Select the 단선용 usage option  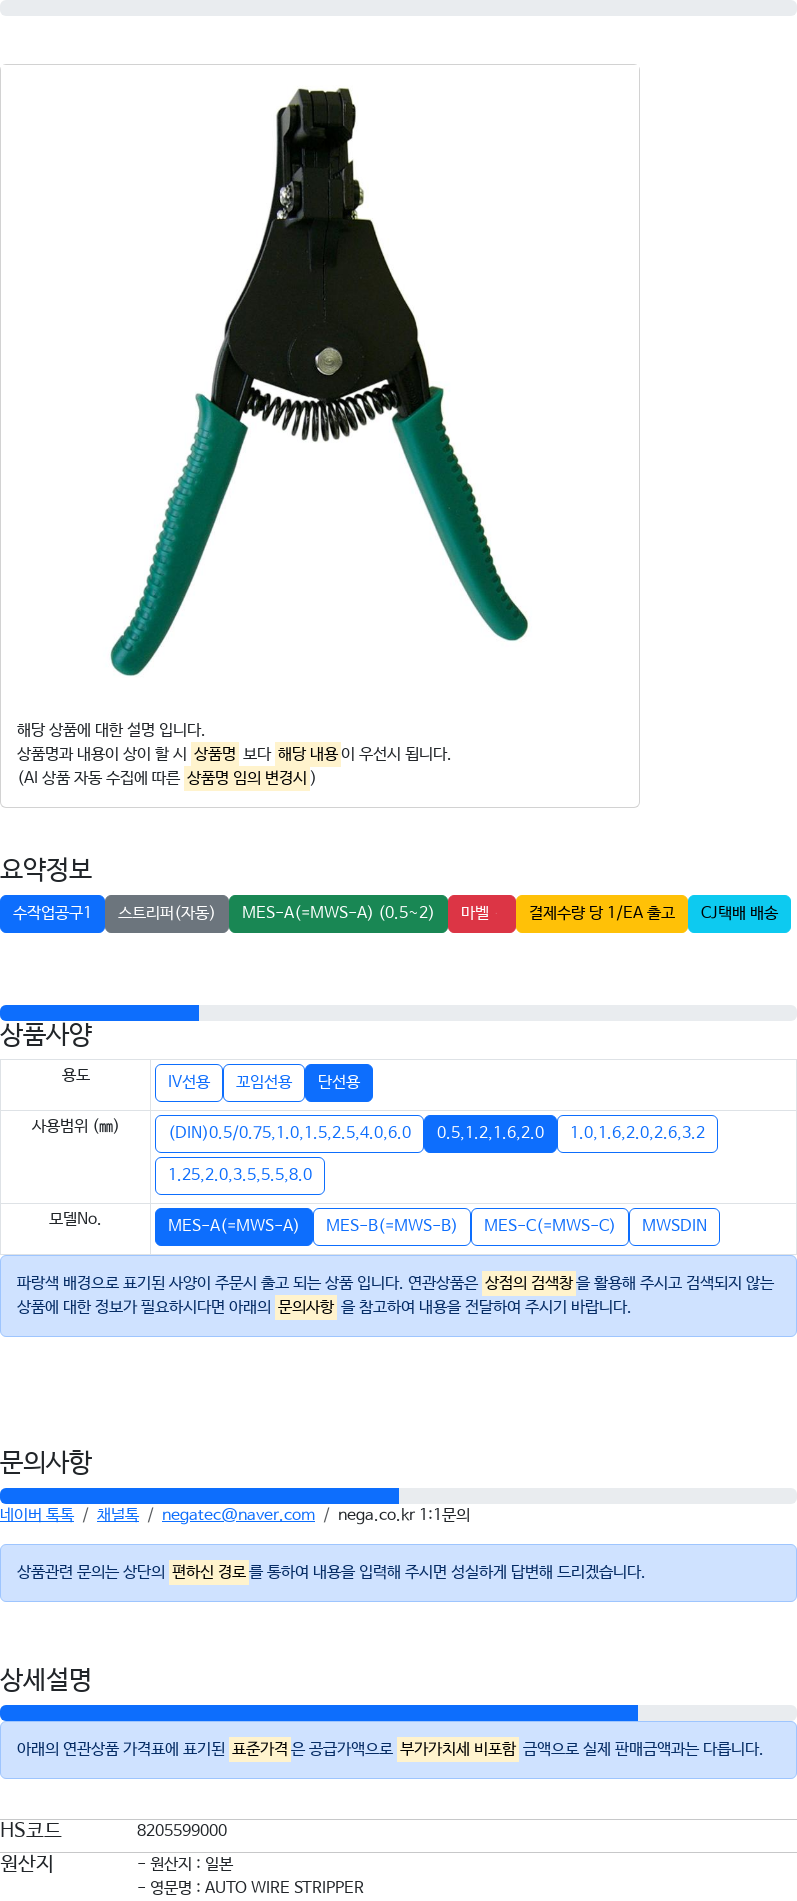click(x=339, y=1082)
